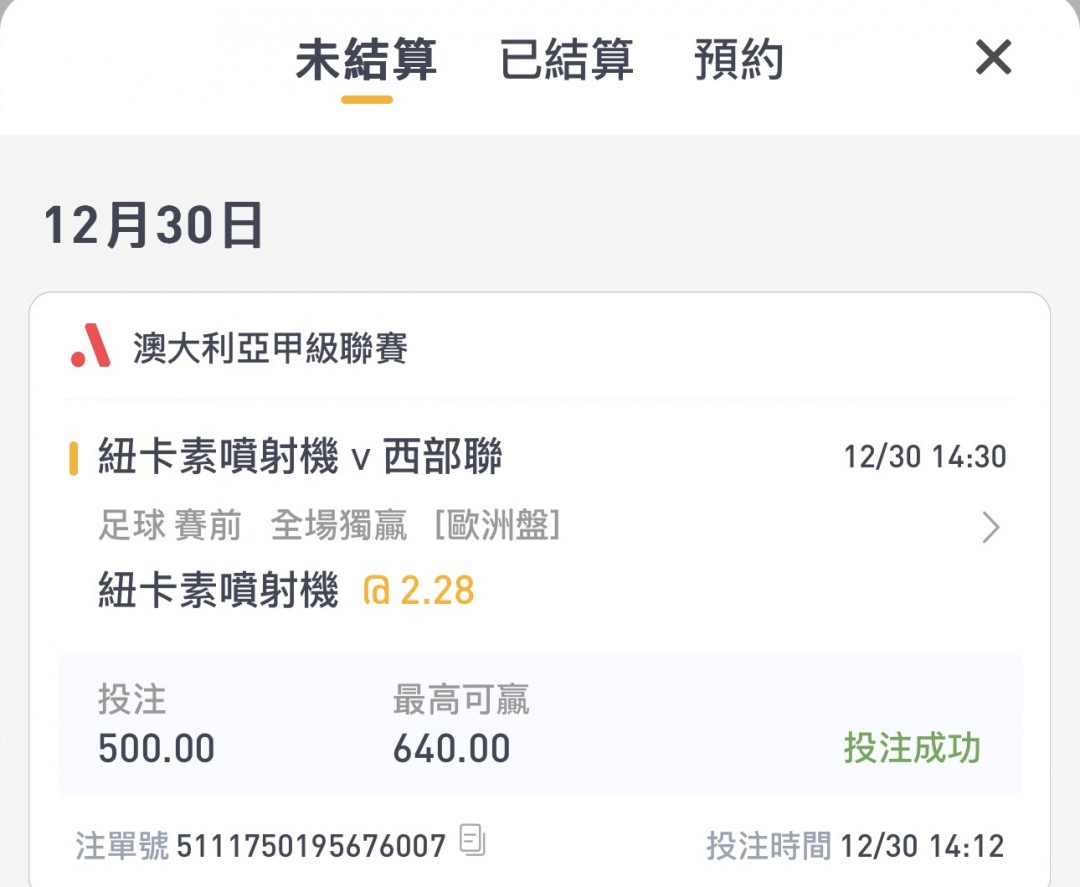Open the 預約 tab
The height and width of the screenshot is (887, 1080).
click(x=738, y=60)
